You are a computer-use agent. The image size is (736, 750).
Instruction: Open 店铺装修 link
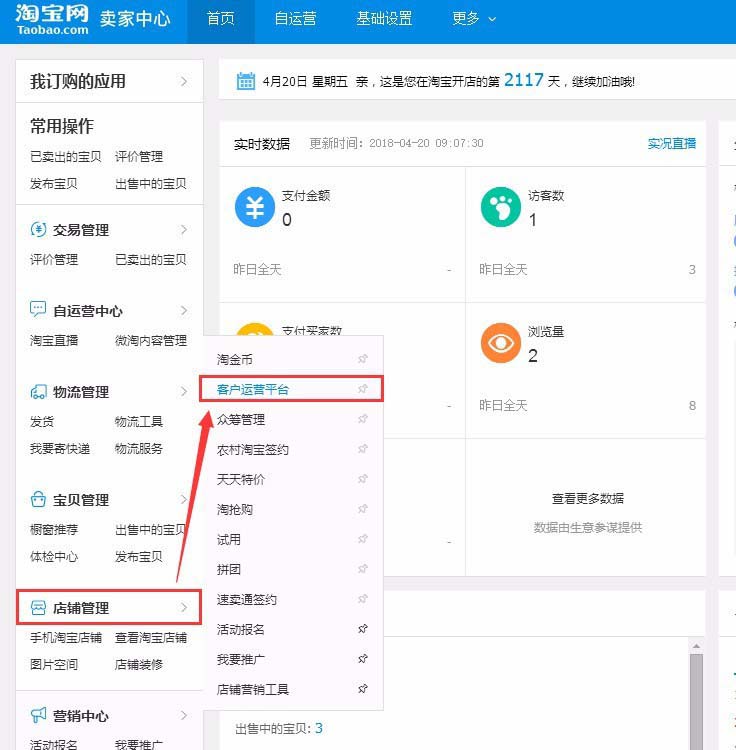pos(139,664)
